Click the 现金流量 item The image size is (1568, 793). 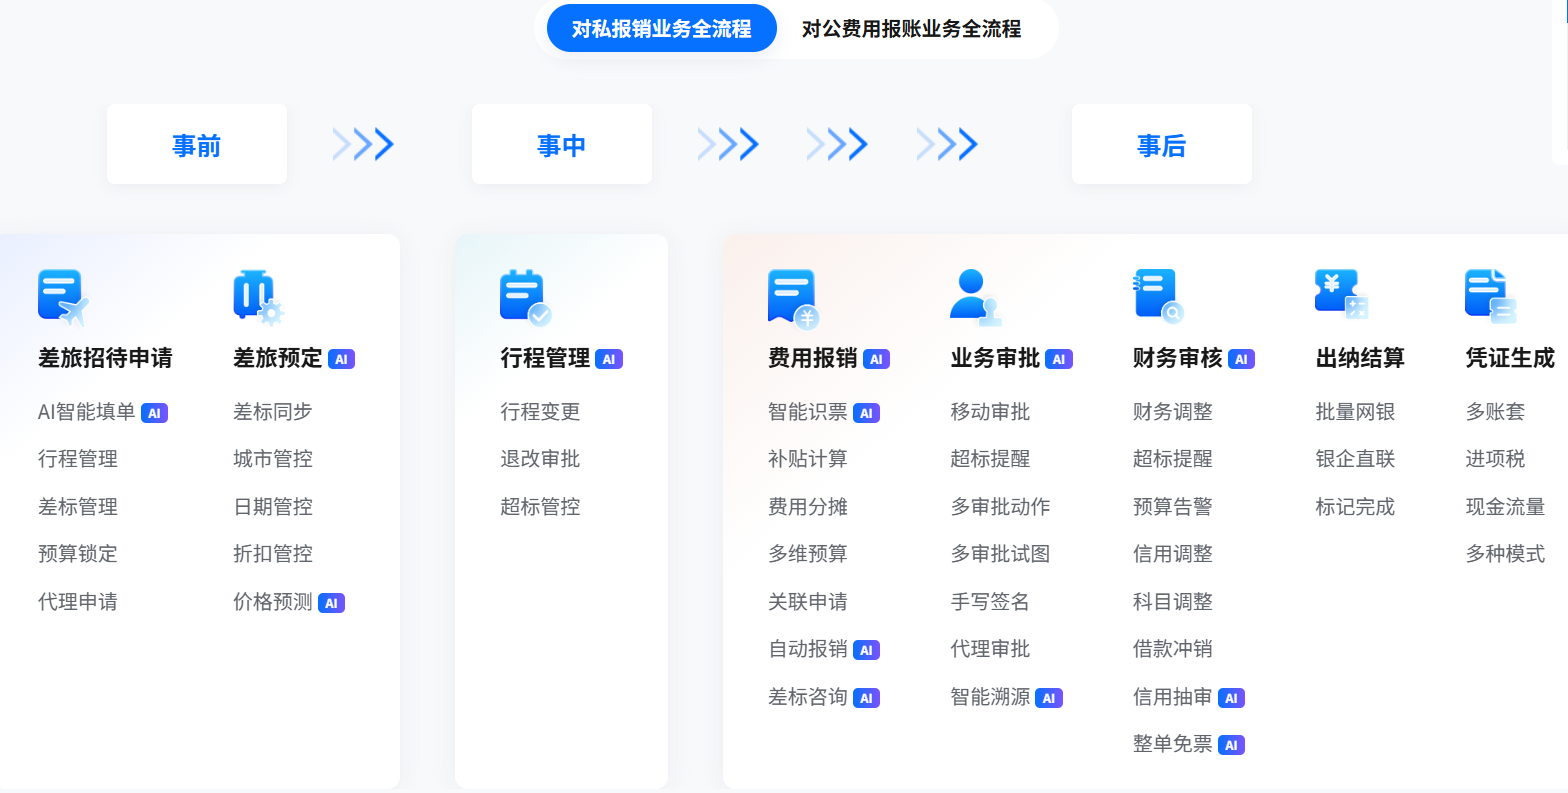[1505, 507]
